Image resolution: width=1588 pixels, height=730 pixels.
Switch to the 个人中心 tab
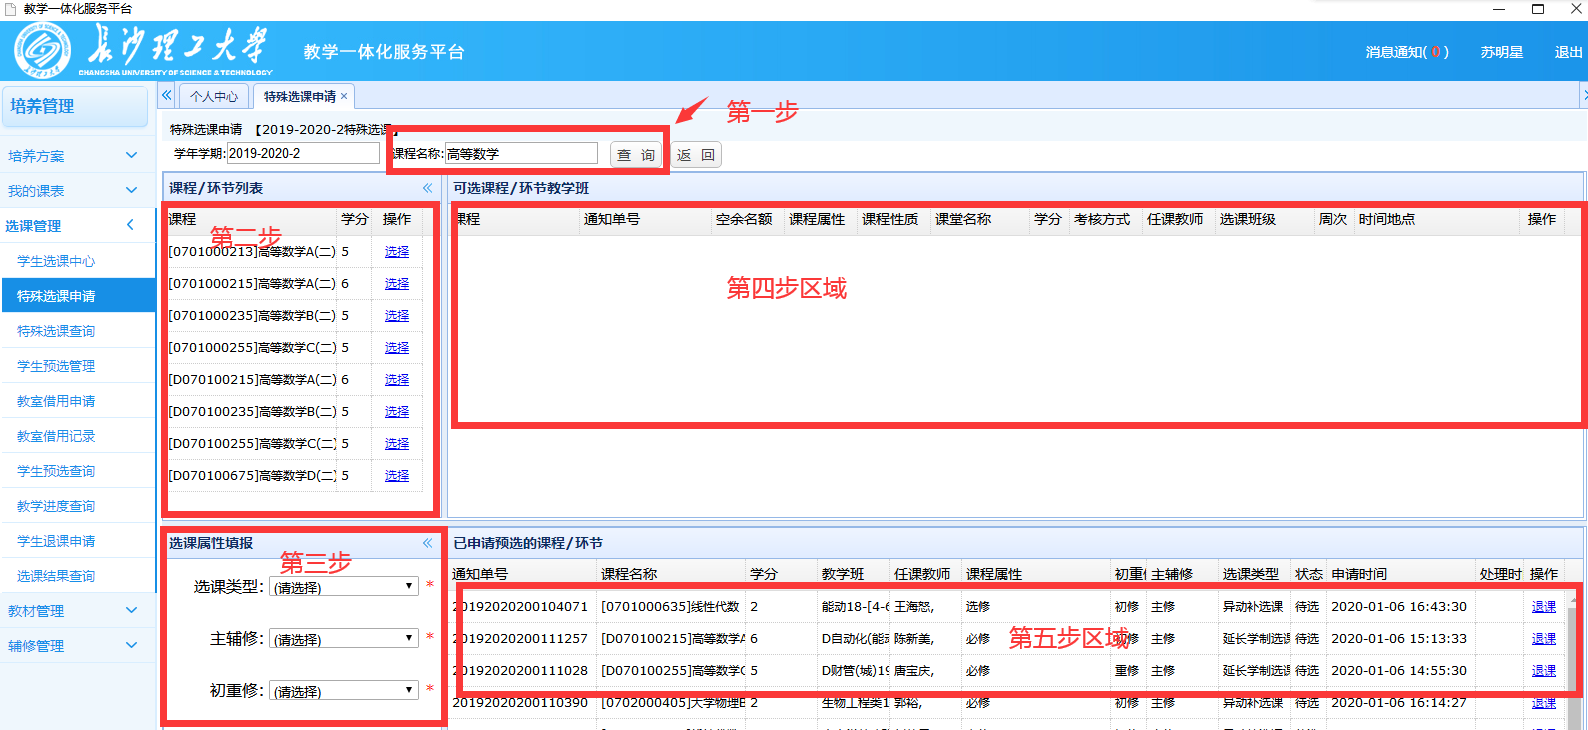[x=214, y=96]
